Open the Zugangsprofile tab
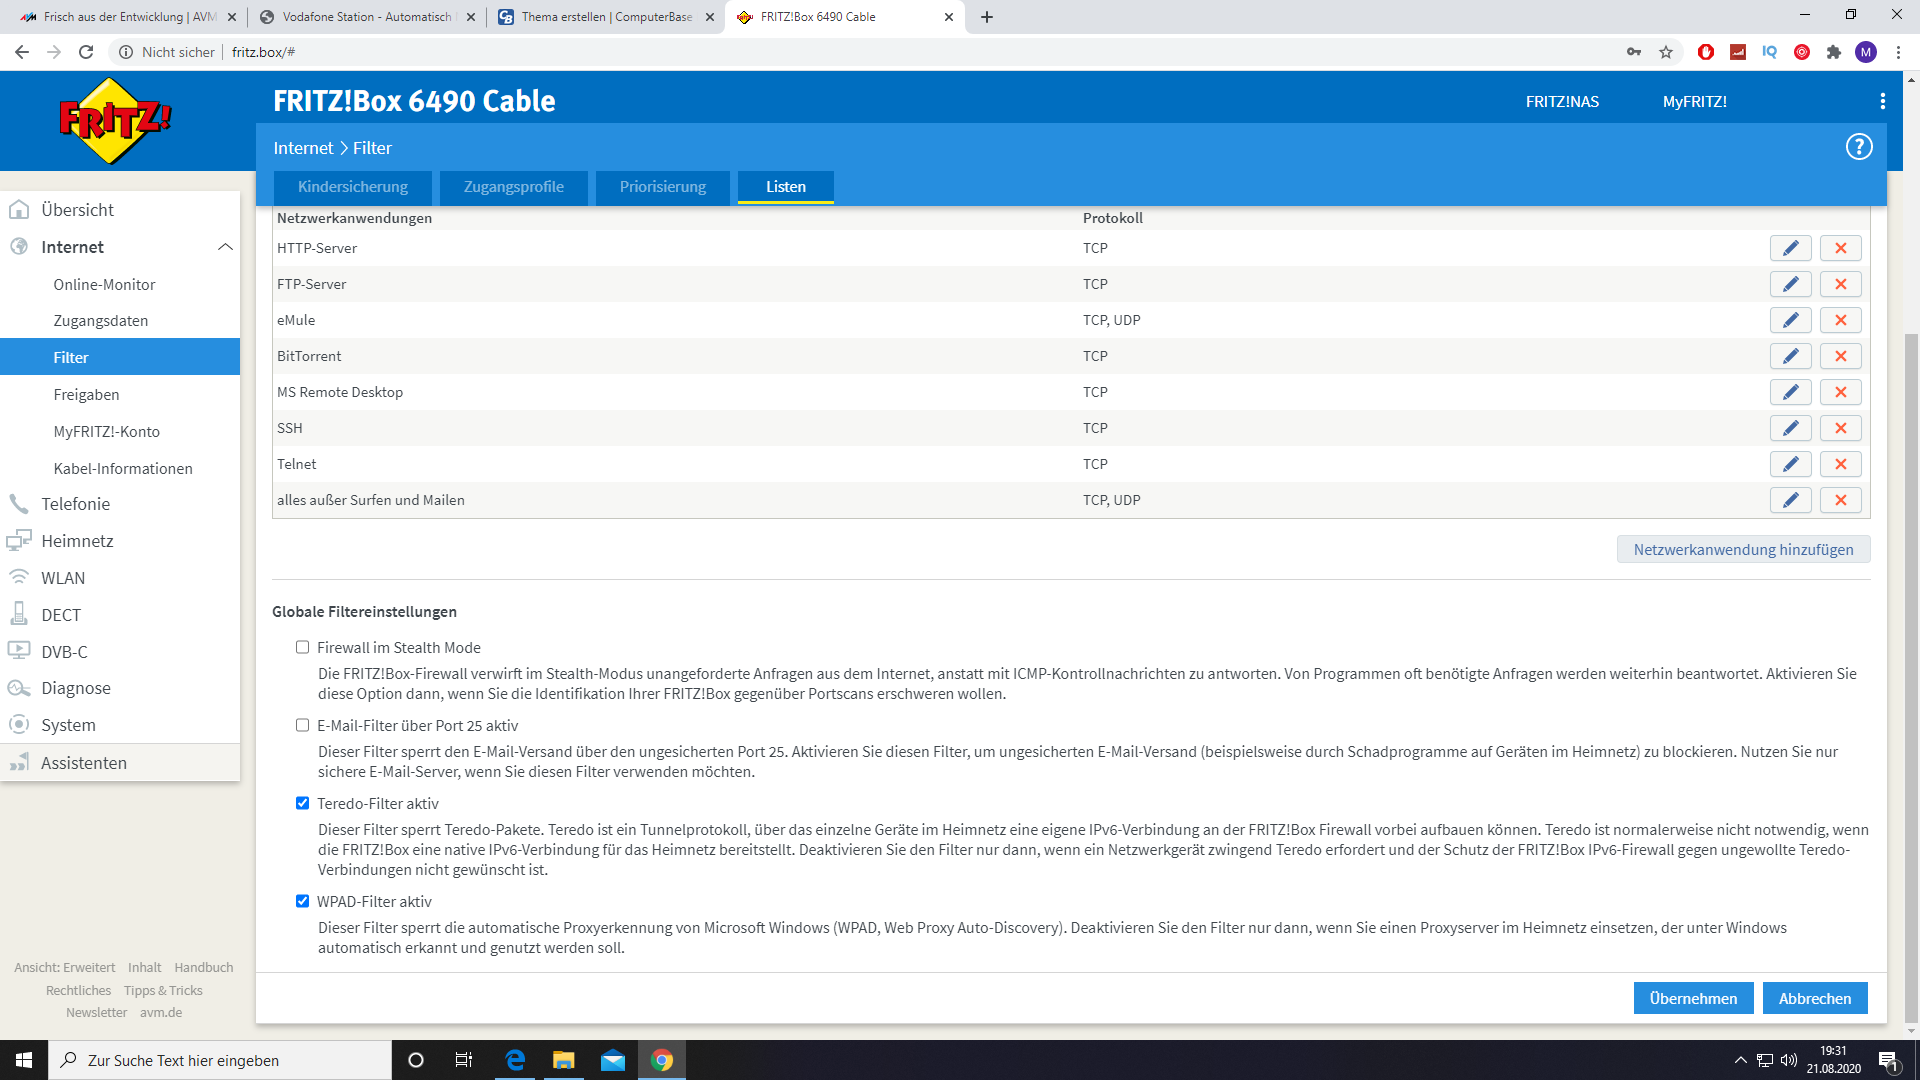Image resolution: width=1920 pixels, height=1080 pixels. [x=513, y=187]
